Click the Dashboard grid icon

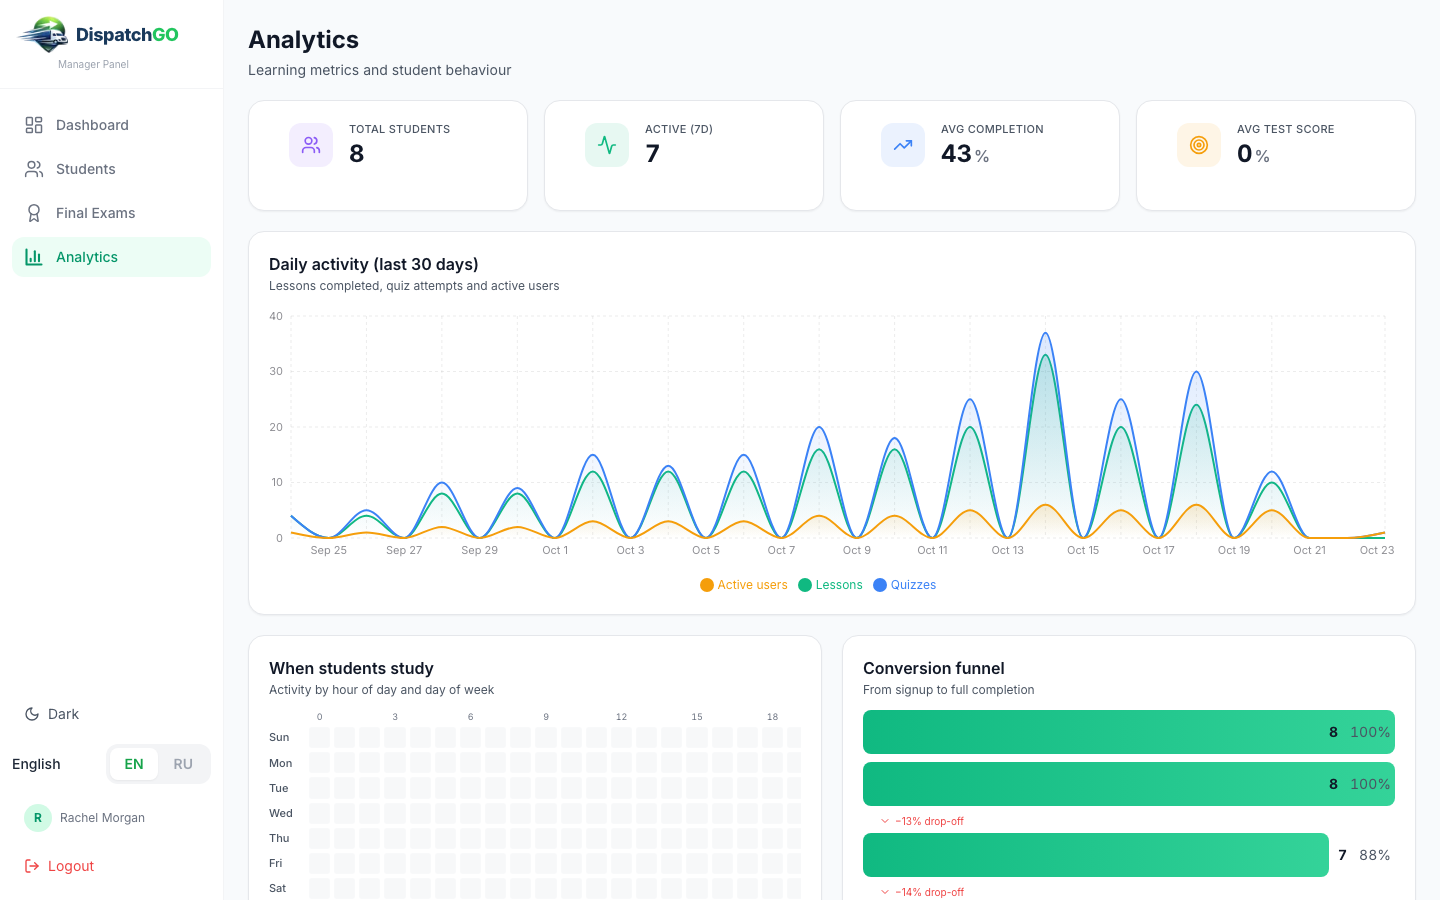click(x=34, y=125)
